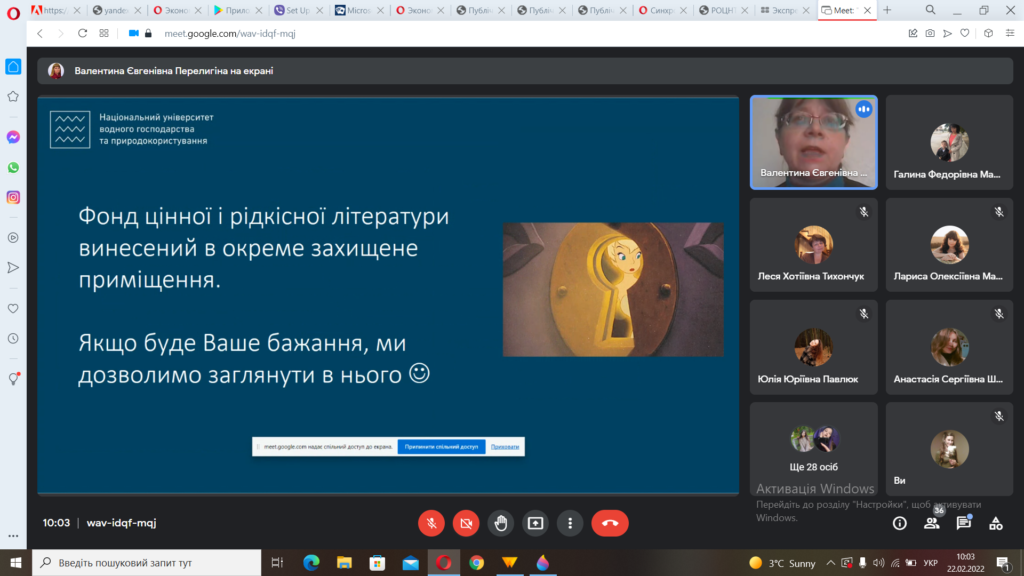Turn on the camera
Viewport: 1024px width, 576px height.
pos(466,522)
